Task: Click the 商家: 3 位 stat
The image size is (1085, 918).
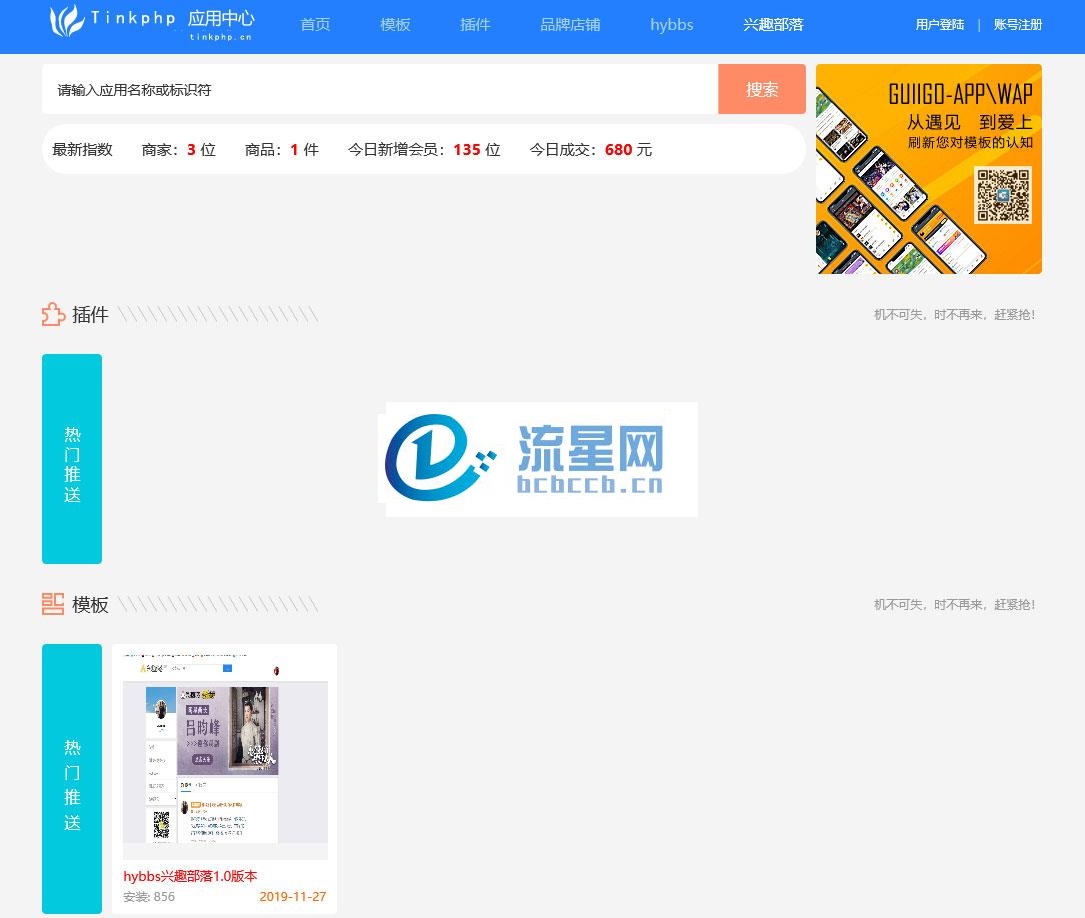Action: (179, 149)
